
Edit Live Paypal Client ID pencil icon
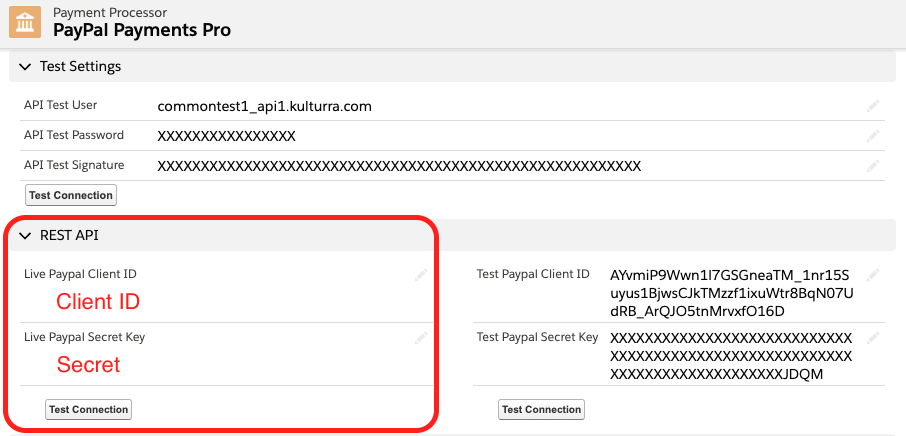click(421, 275)
